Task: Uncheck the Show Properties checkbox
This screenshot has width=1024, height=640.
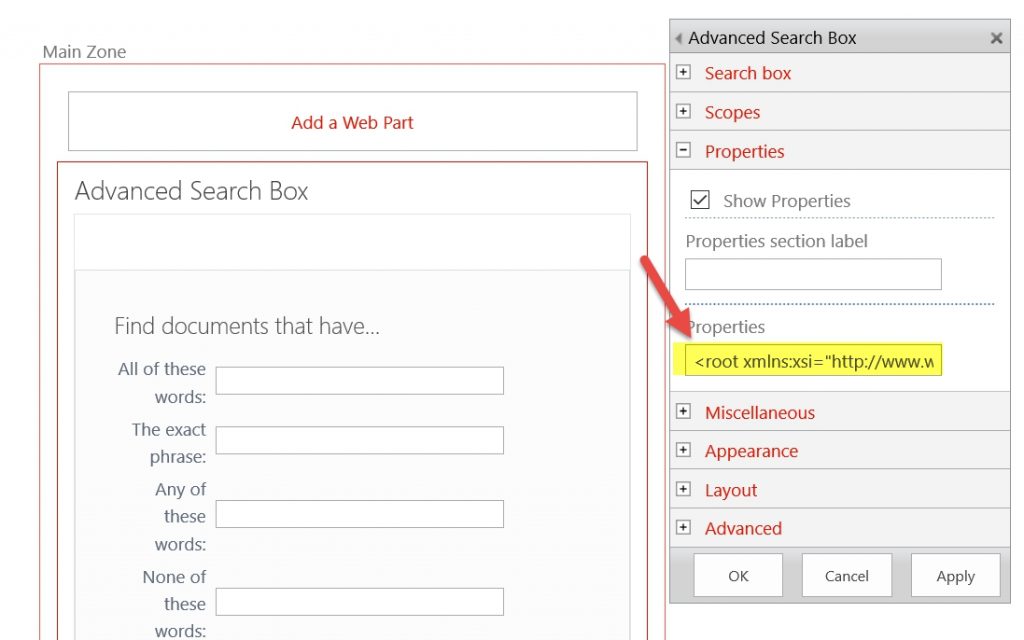Action: pyautogui.click(x=699, y=199)
